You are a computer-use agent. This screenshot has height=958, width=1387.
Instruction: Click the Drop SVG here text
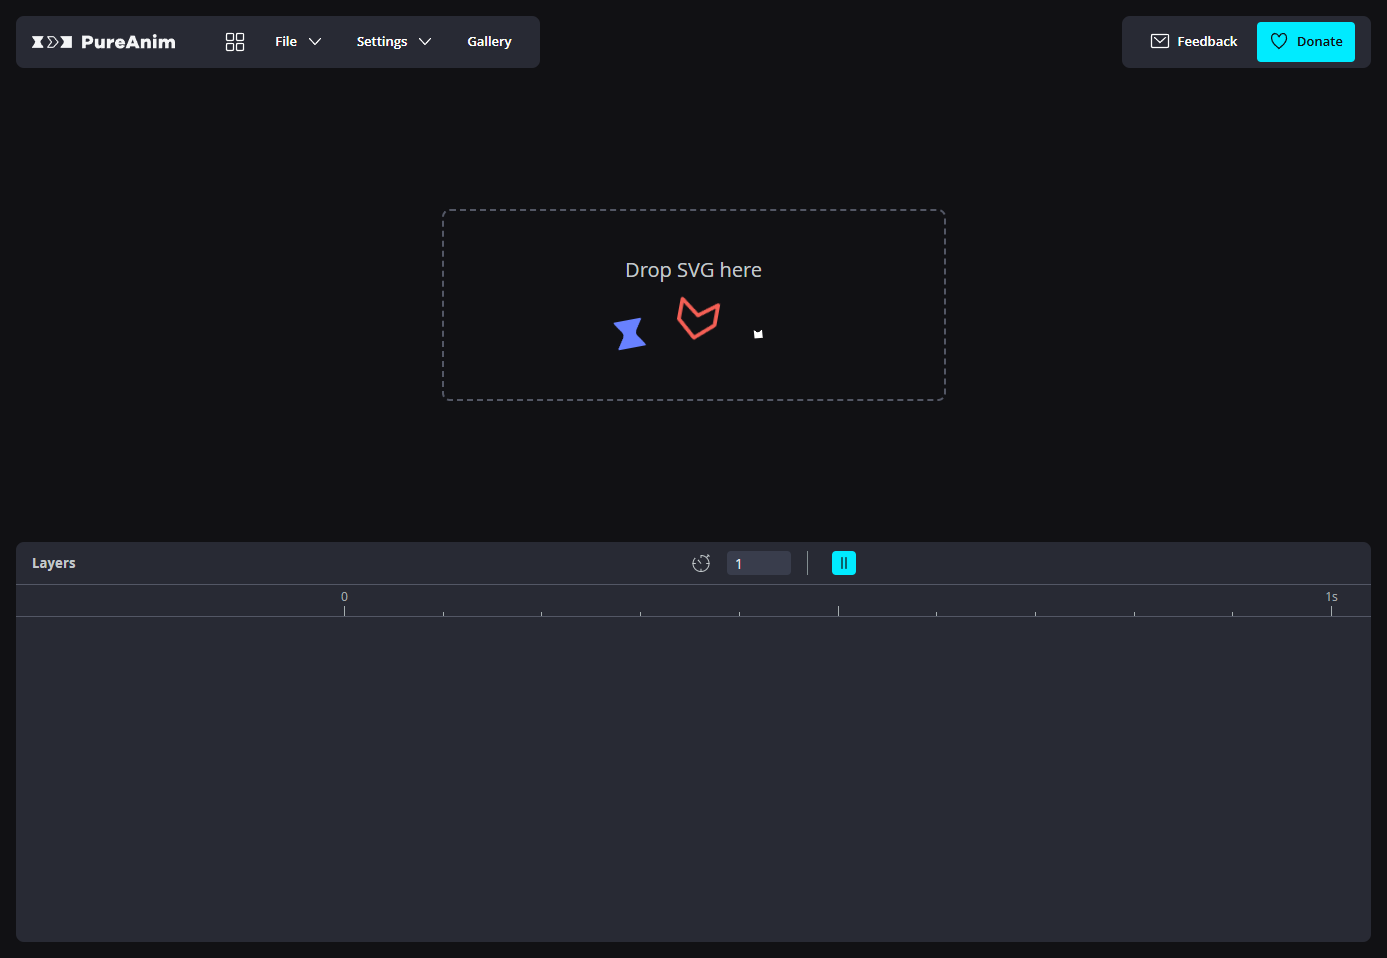point(693,270)
